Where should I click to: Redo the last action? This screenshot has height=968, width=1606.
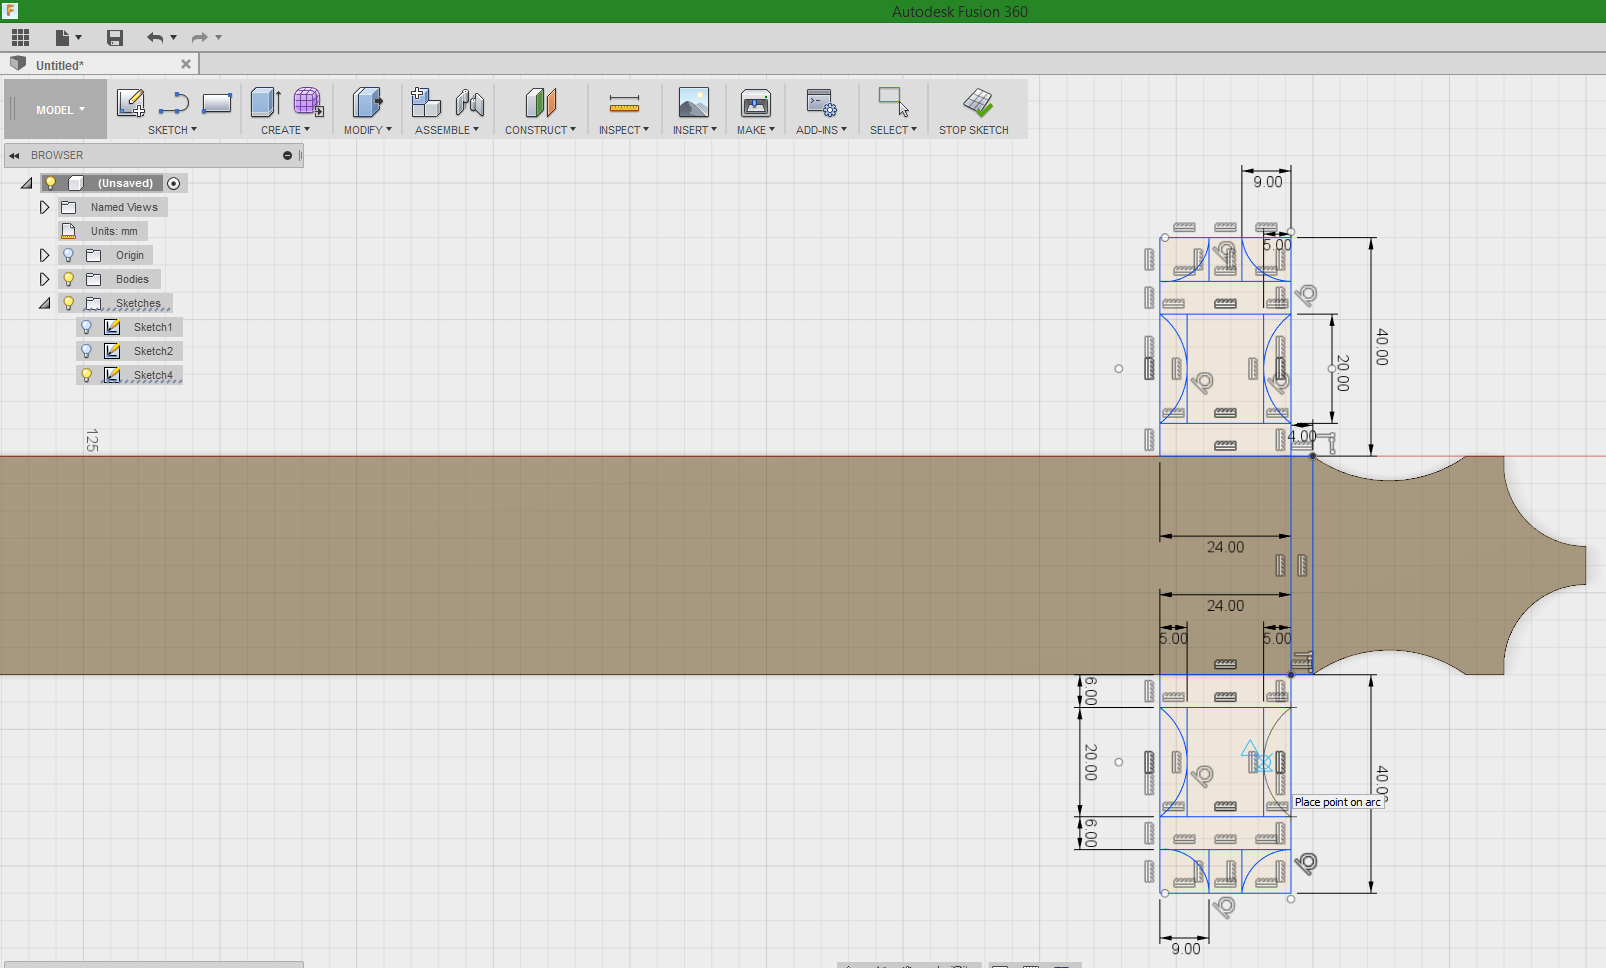tap(200, 38)
